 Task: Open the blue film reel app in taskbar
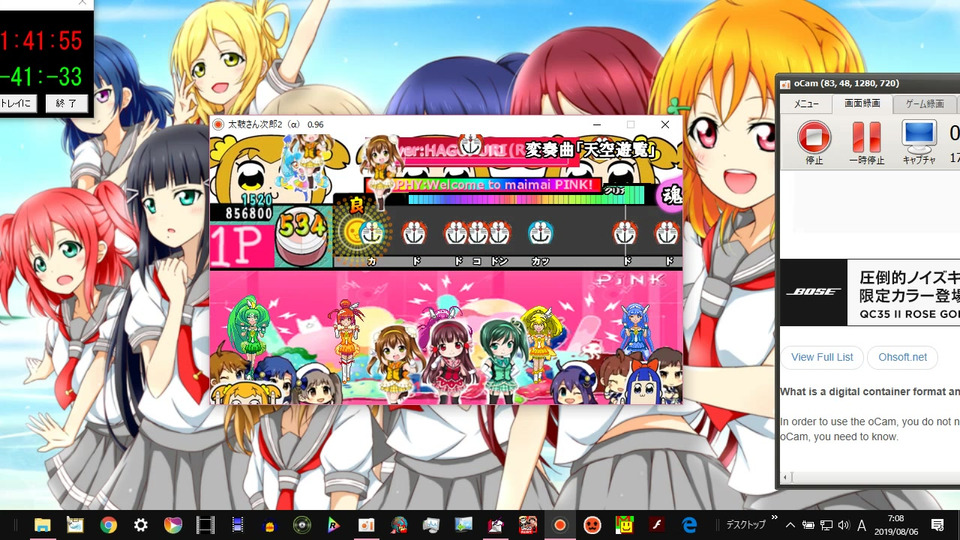[238, 525]
